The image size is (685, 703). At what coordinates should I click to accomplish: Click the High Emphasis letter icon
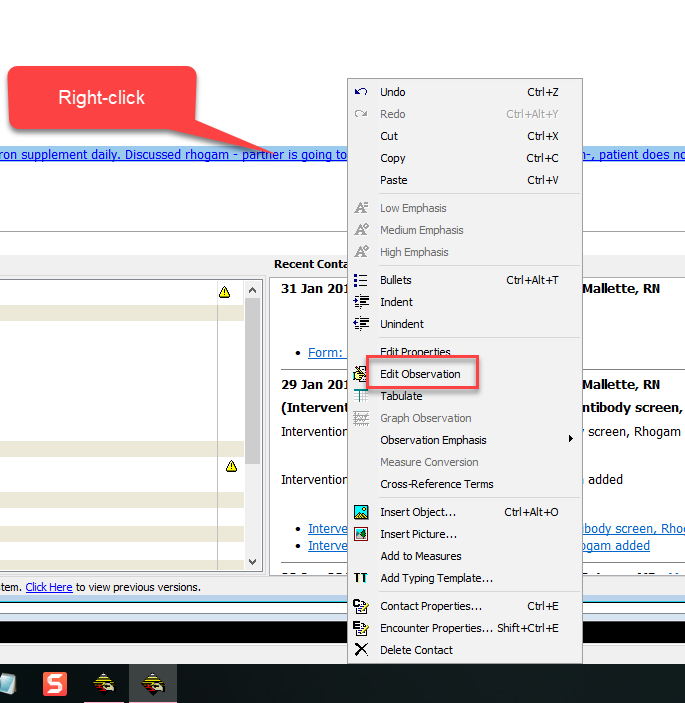[361, 252]
